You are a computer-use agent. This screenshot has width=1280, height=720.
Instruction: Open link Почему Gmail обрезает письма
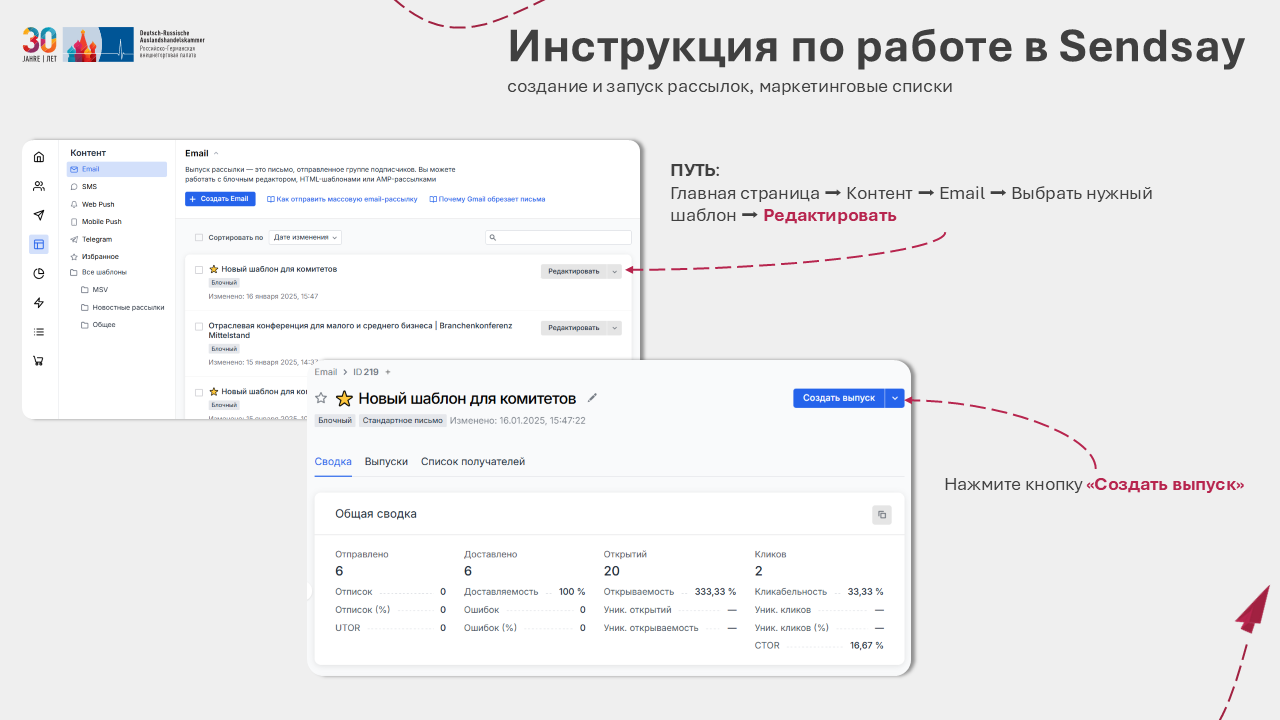pyautogui.click(x=492, y=199)
